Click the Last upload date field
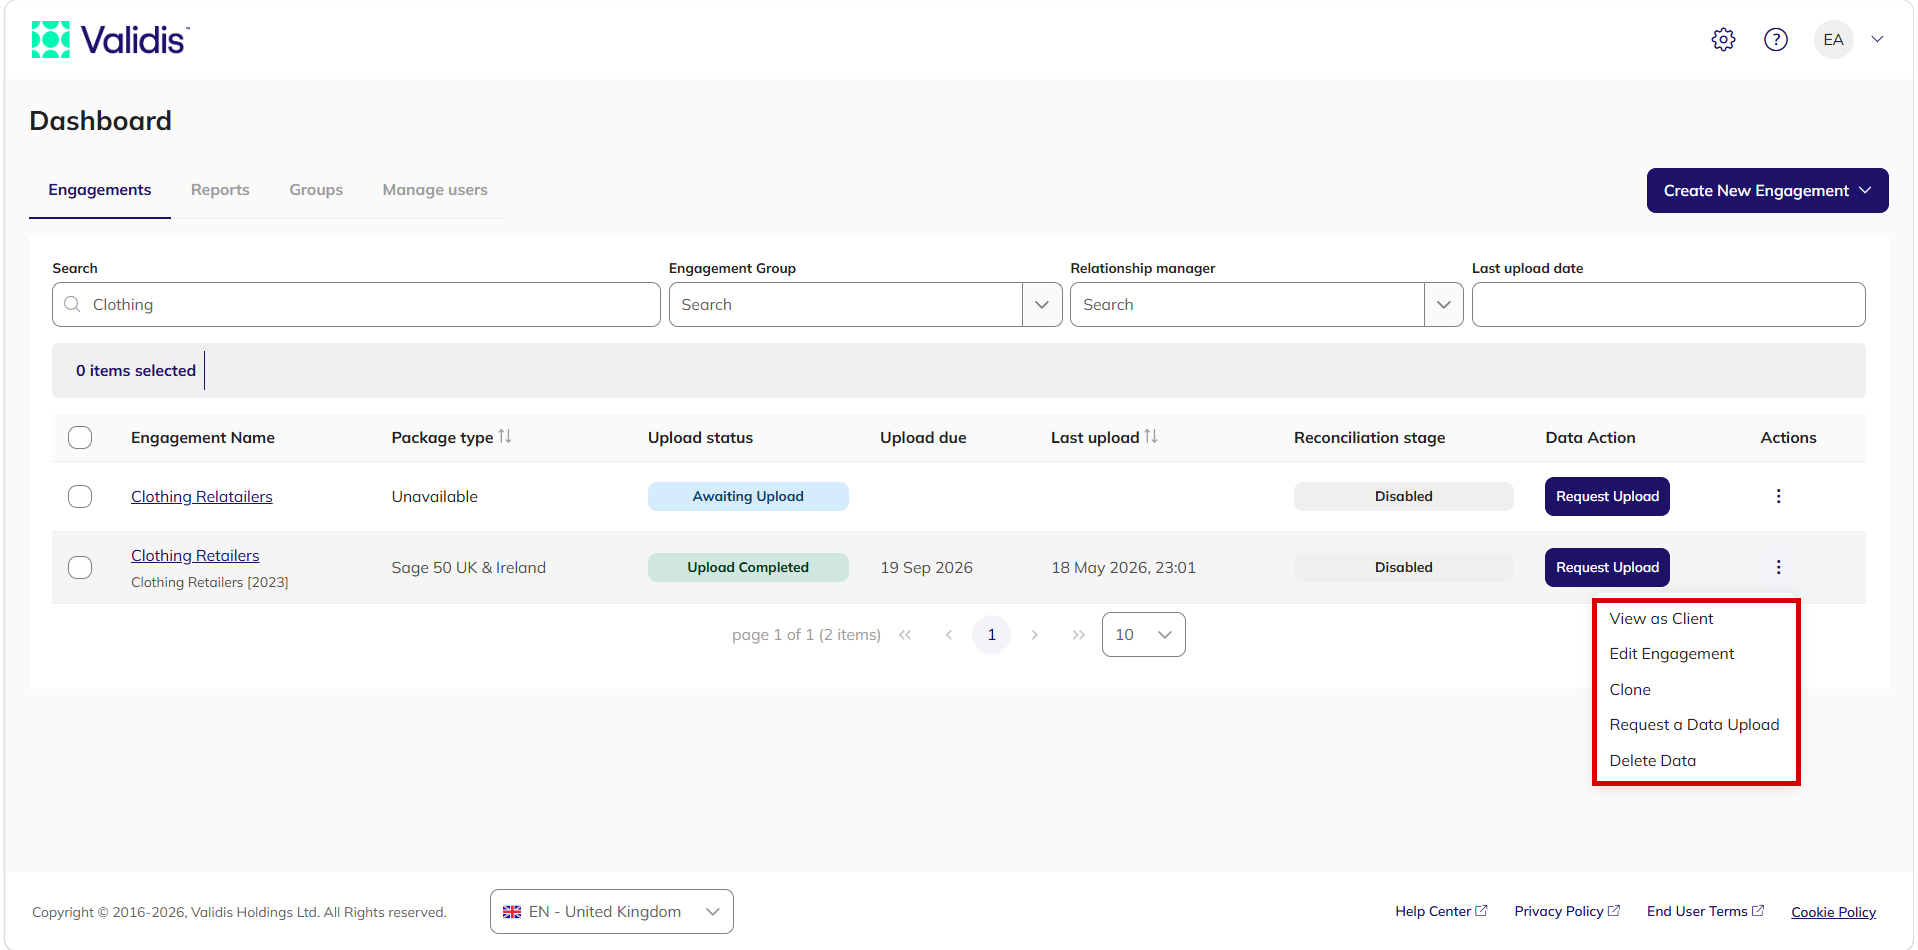1918x950 pixels. (x=1668, y=305)
